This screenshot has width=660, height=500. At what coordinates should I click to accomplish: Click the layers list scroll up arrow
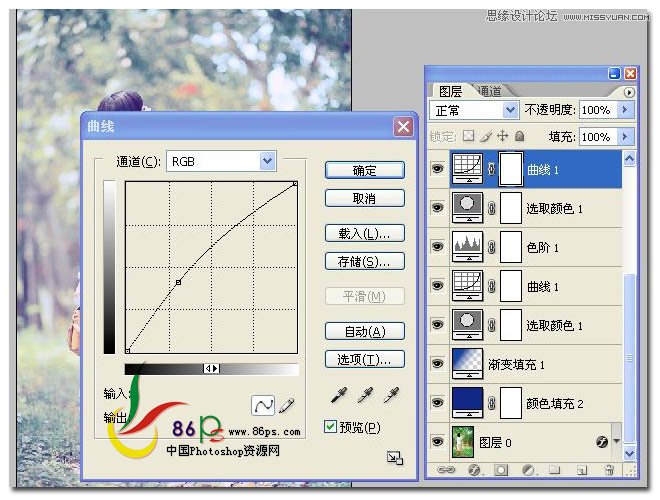(x=629, y=159)
